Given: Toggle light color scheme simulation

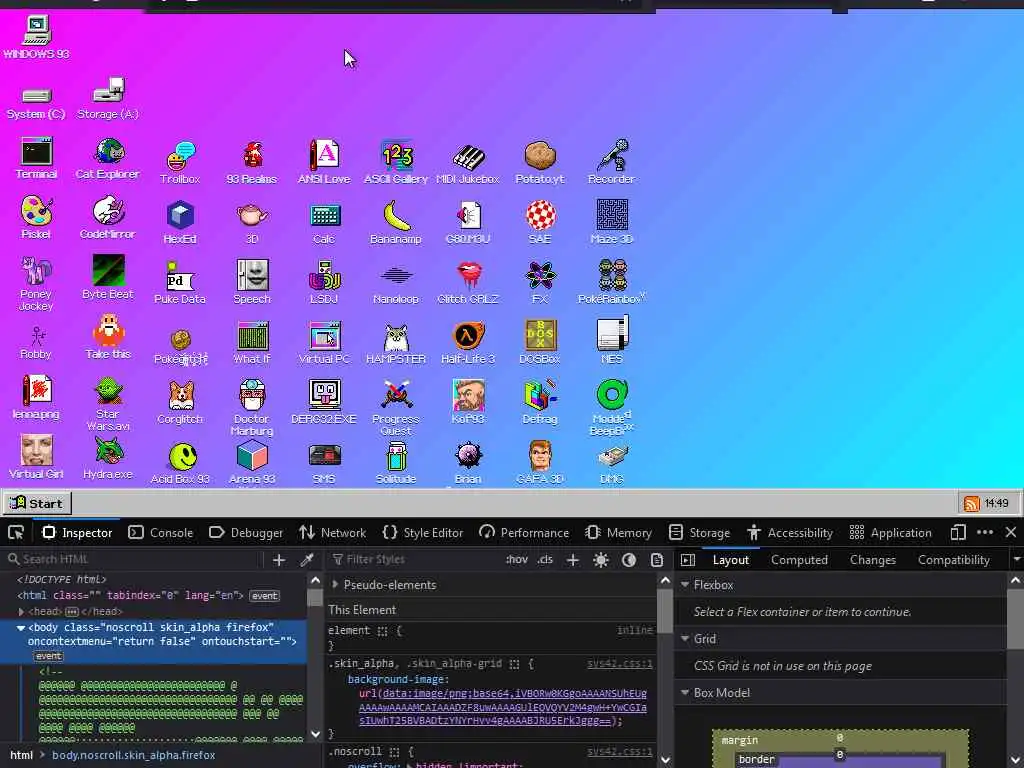Looking at the screenshot, I should pyautogui.click(x=601, y=560).
